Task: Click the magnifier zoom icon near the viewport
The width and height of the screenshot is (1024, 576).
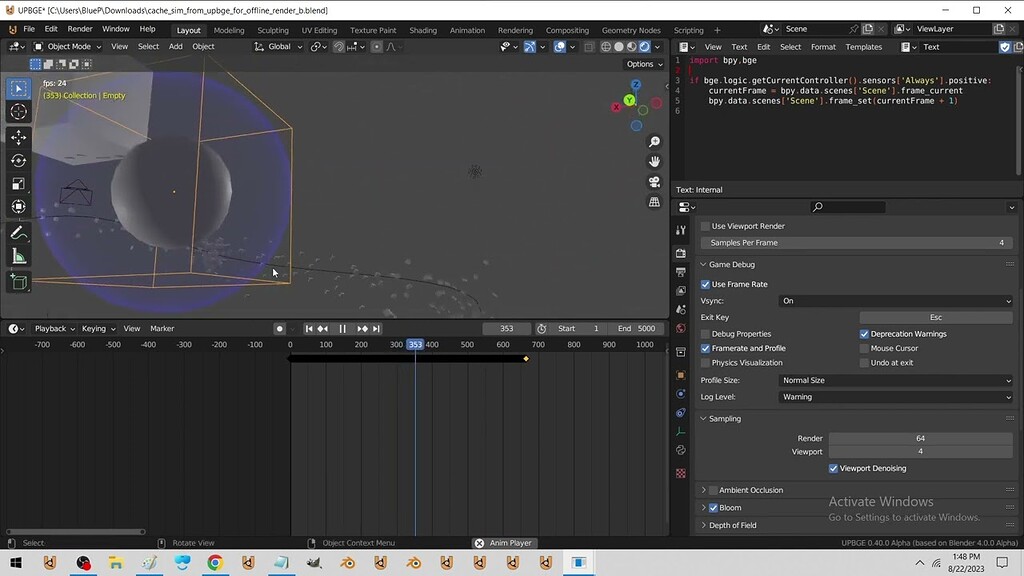Action: pyautogui.click(x=653, y=142)
